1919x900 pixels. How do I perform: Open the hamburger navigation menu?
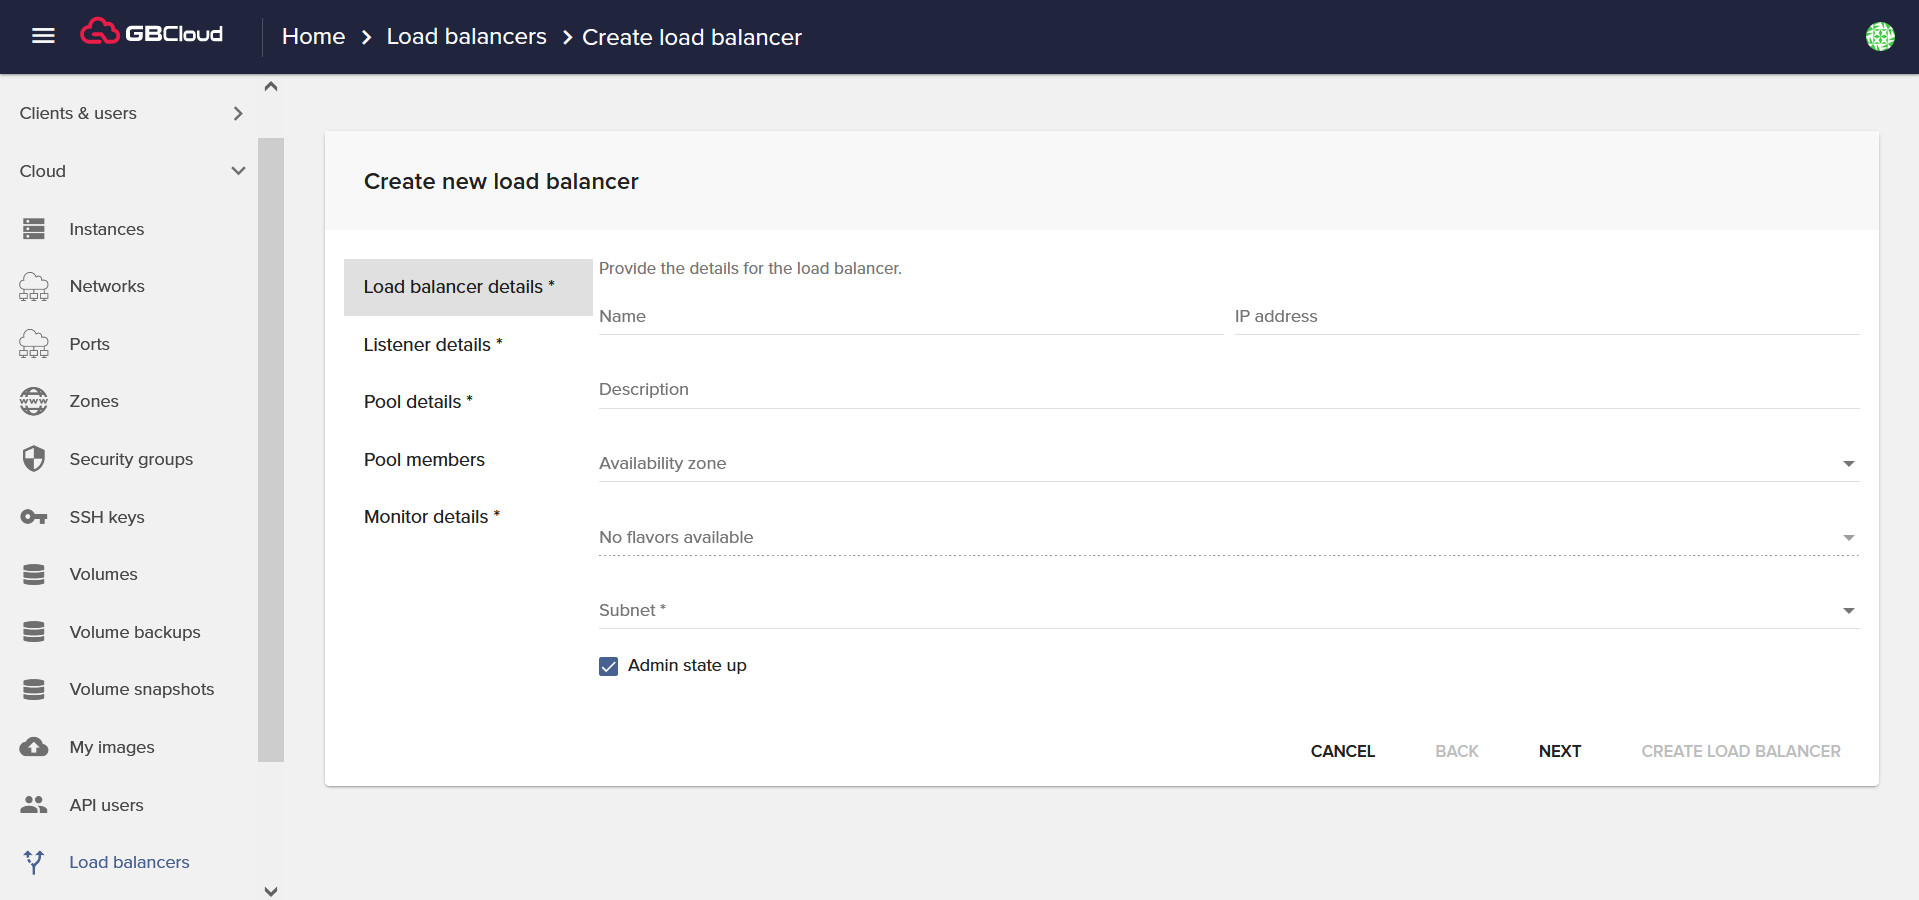click(x=43, y=36)
